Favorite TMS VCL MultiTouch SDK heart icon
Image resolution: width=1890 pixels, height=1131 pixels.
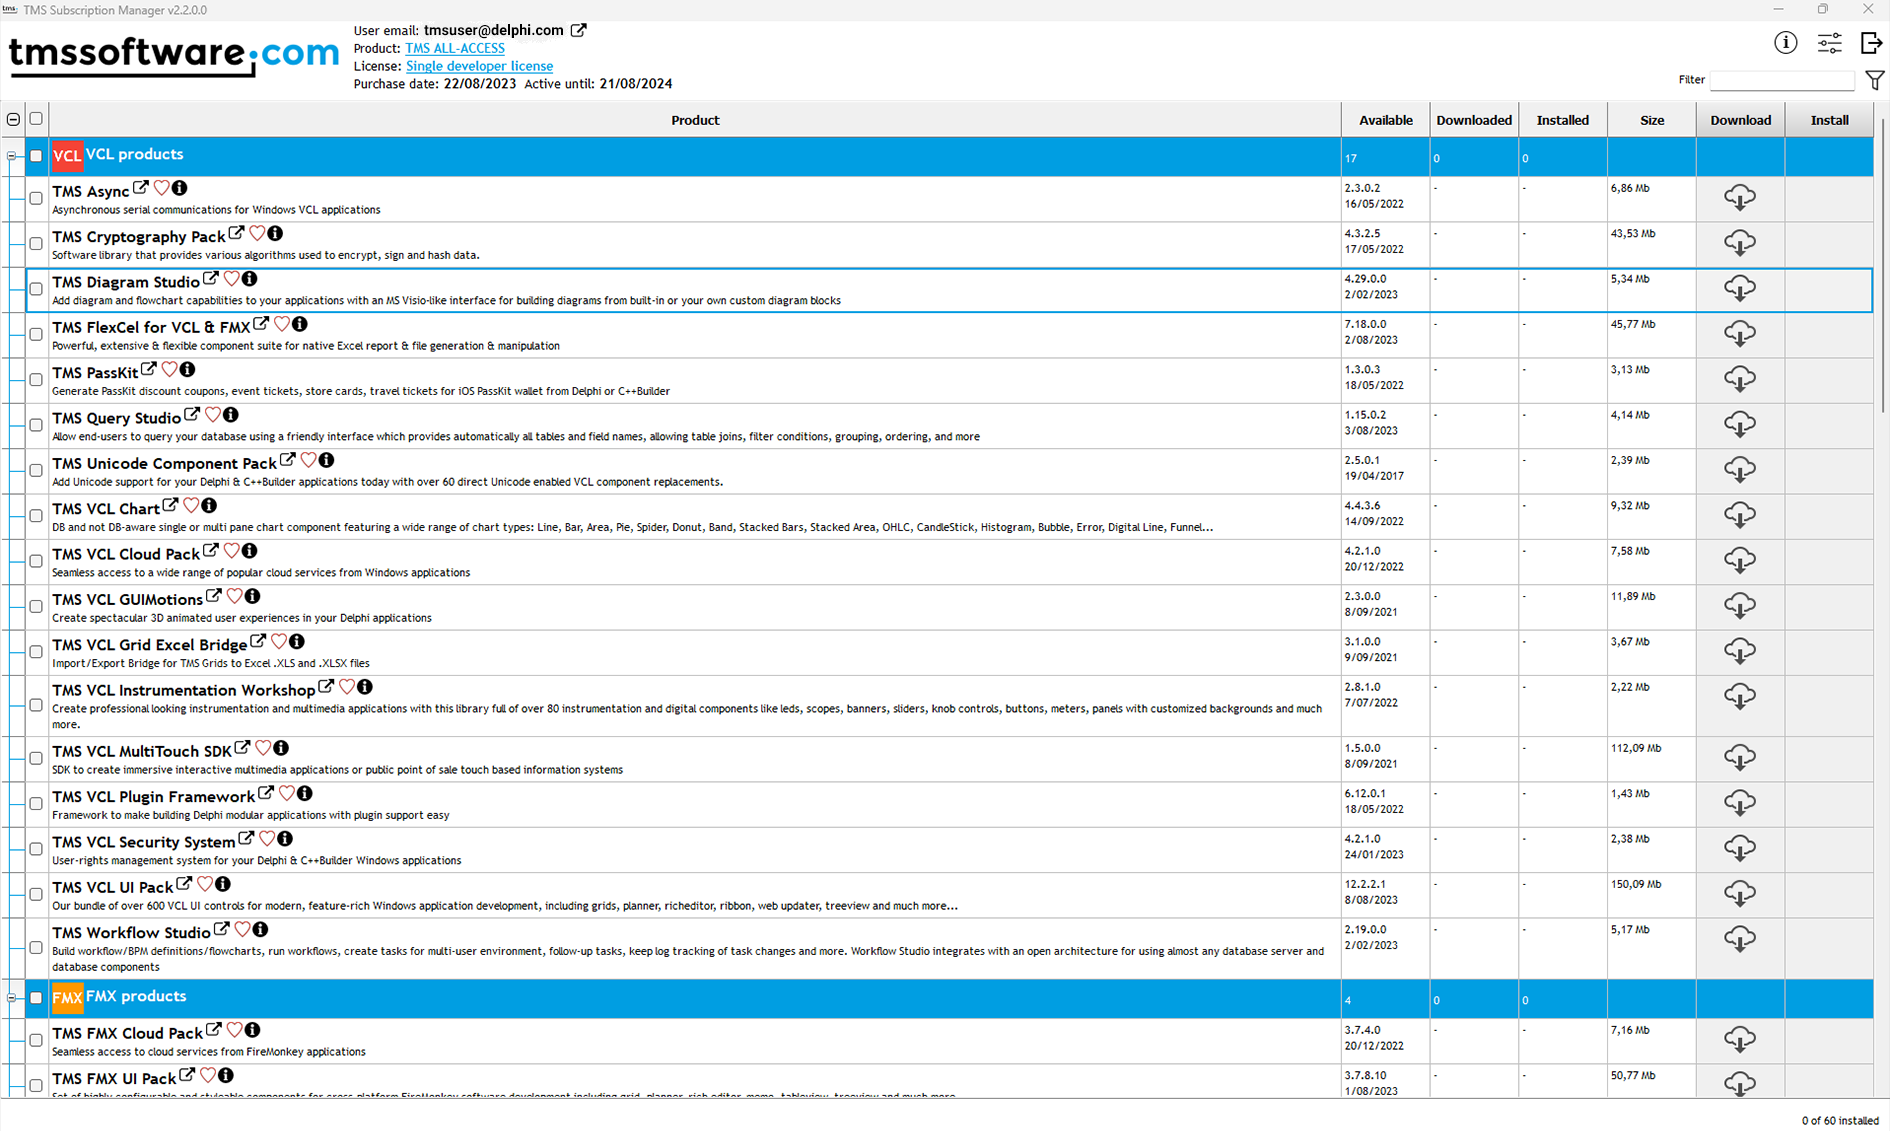coord(263,747)
